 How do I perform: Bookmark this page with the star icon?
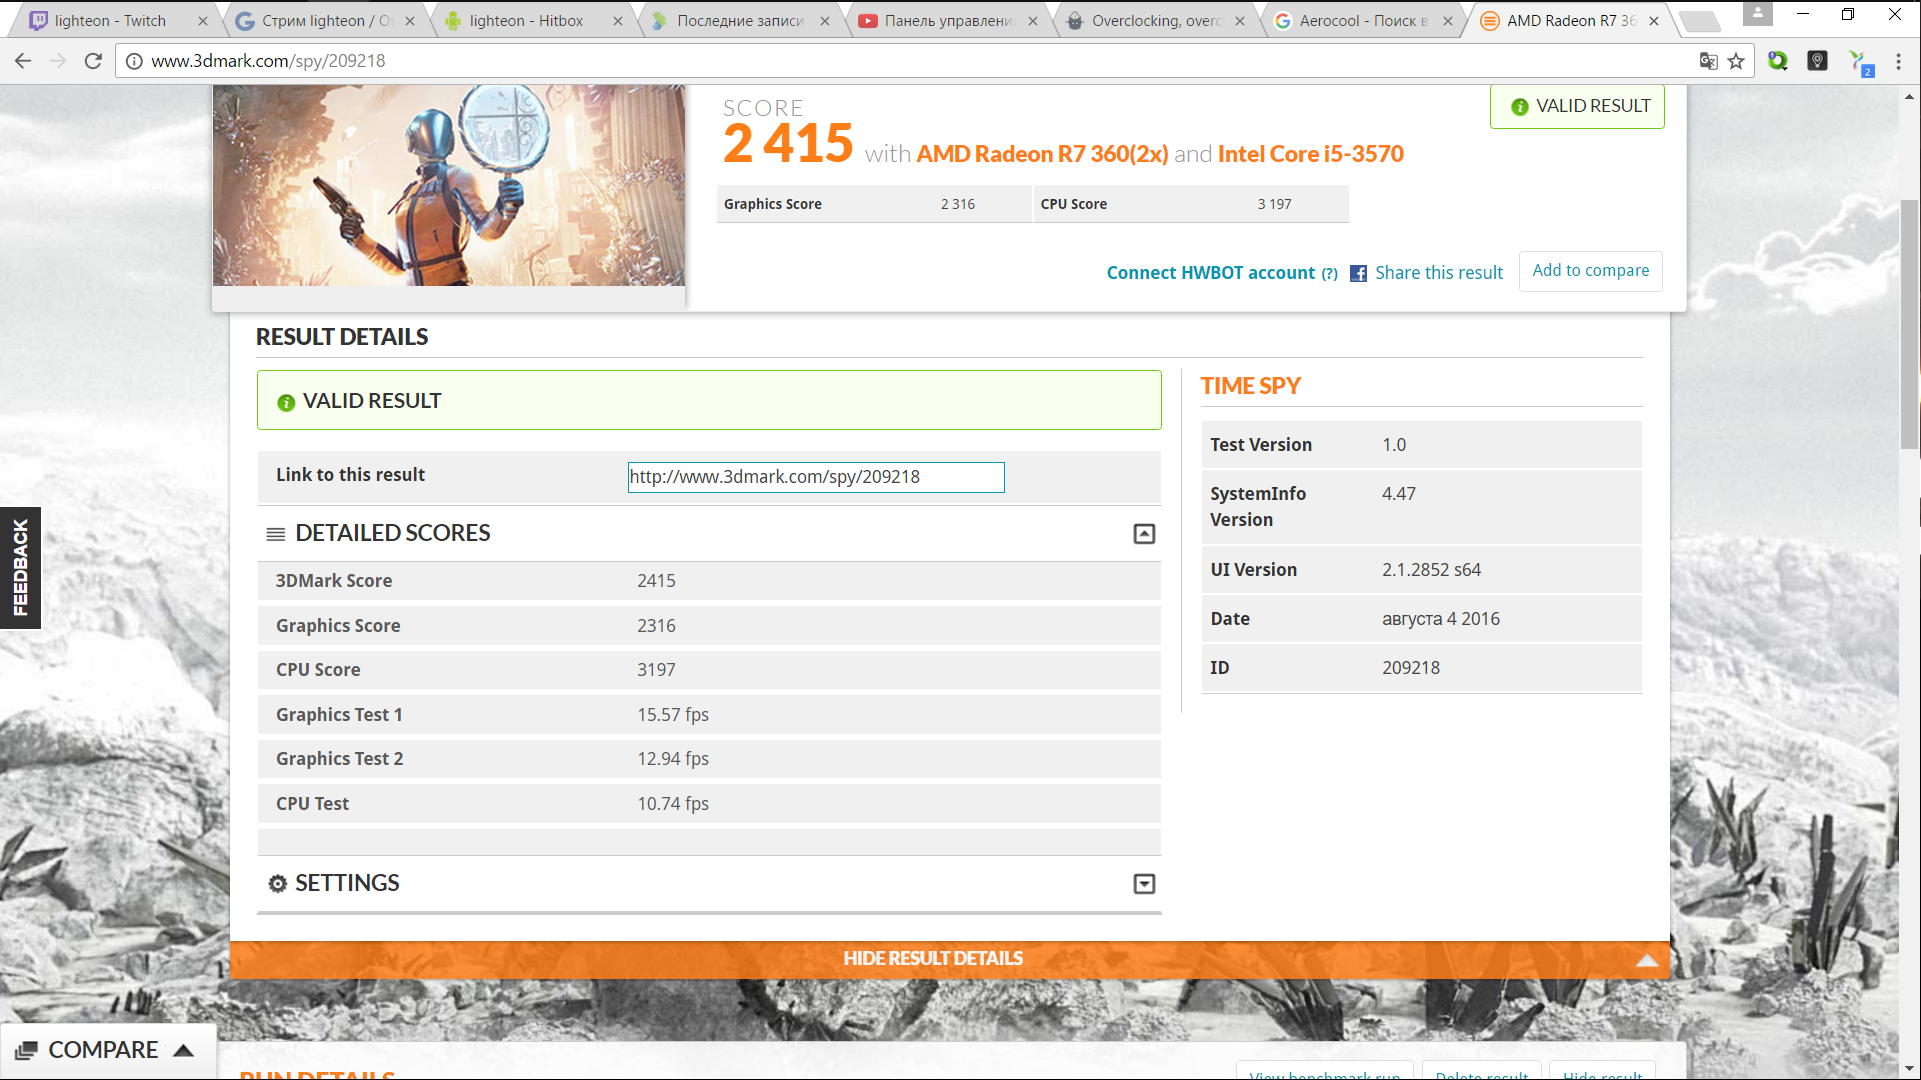click(x=1736, y=61)
